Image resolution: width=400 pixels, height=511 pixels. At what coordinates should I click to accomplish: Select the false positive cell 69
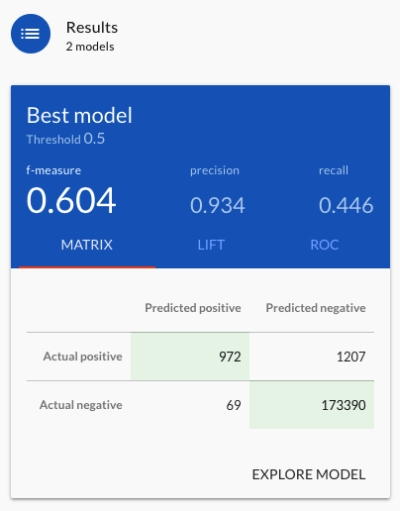tap(190, 405)
